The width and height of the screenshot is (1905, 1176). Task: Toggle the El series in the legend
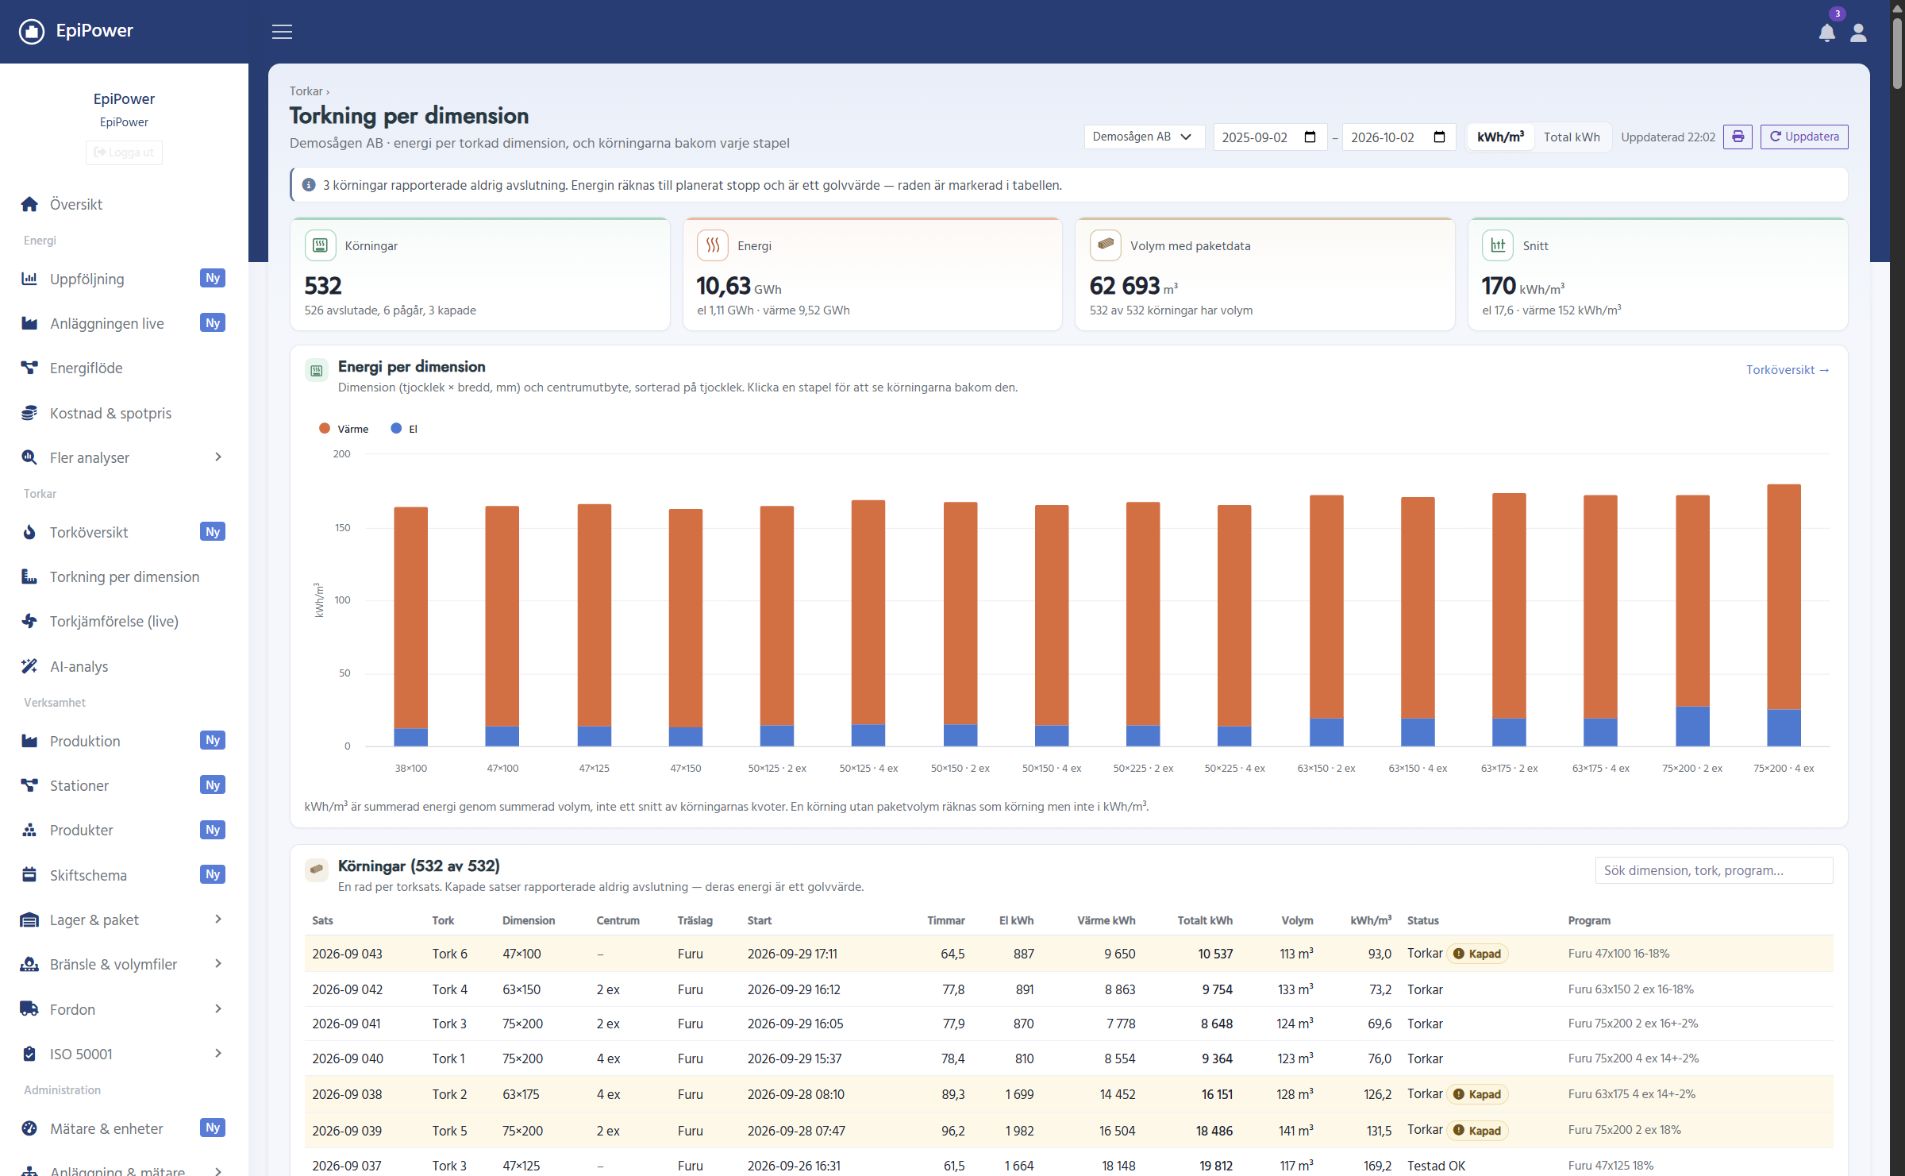pos(404,429)
